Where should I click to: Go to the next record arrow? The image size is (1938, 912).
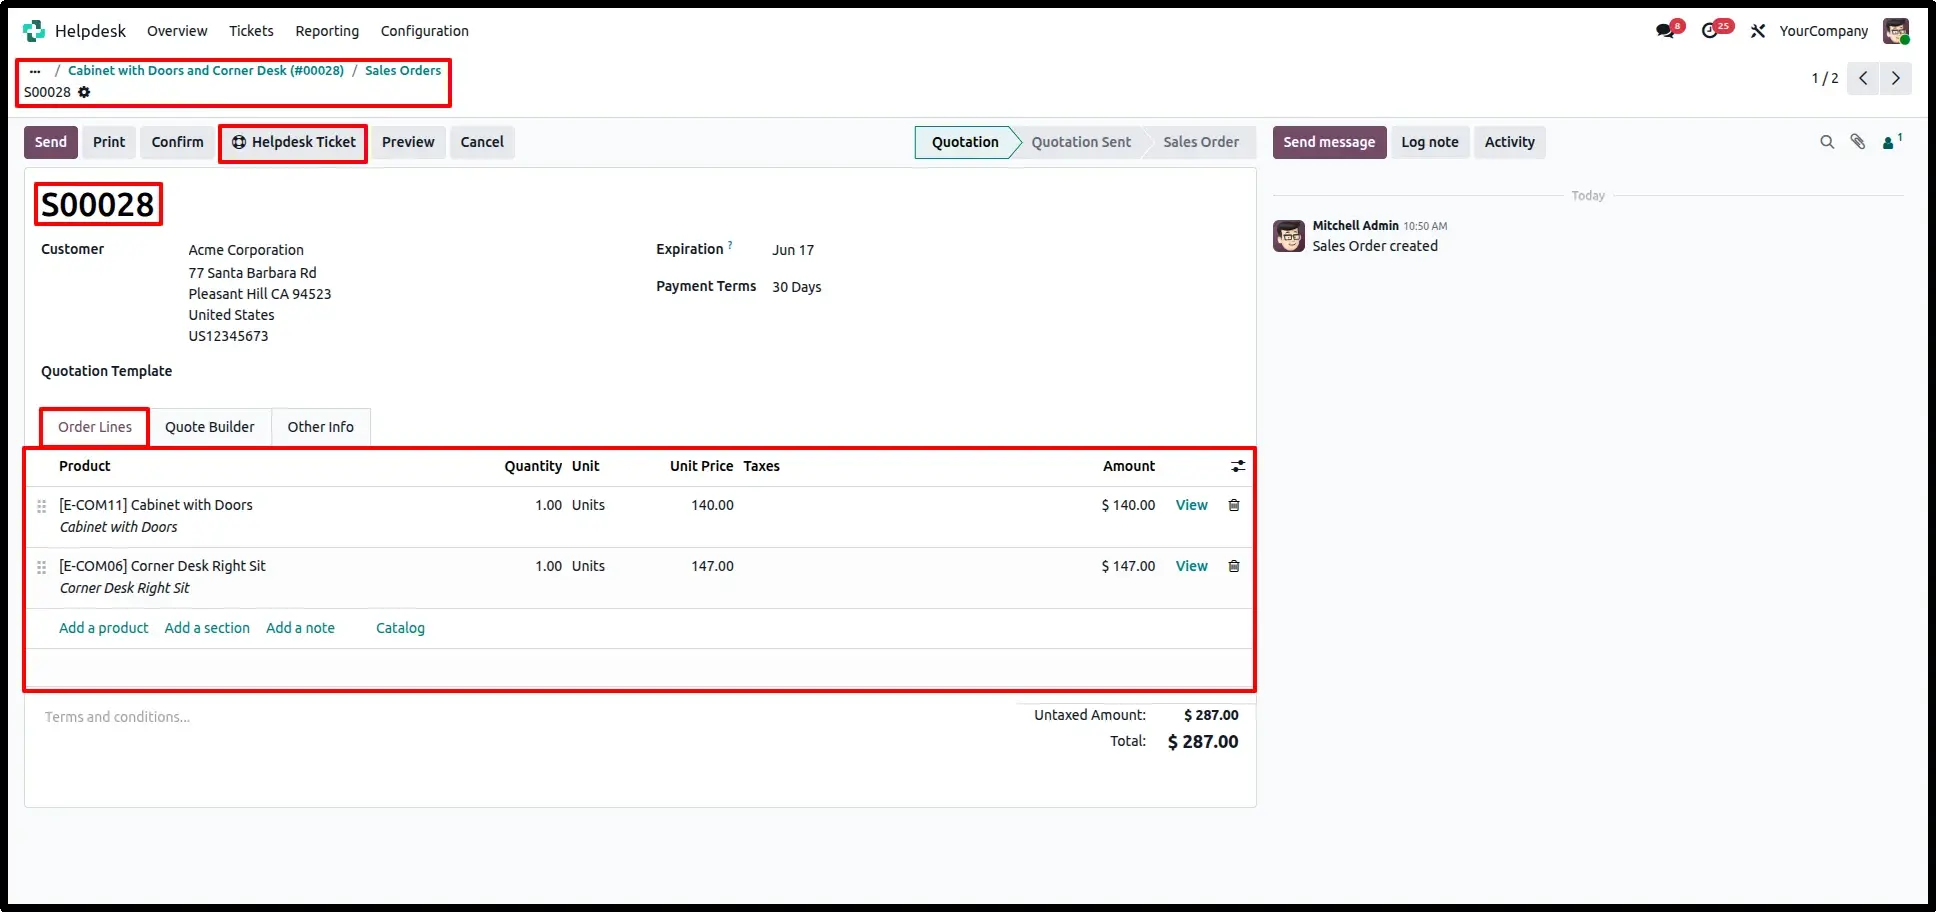coord(1895,78)
